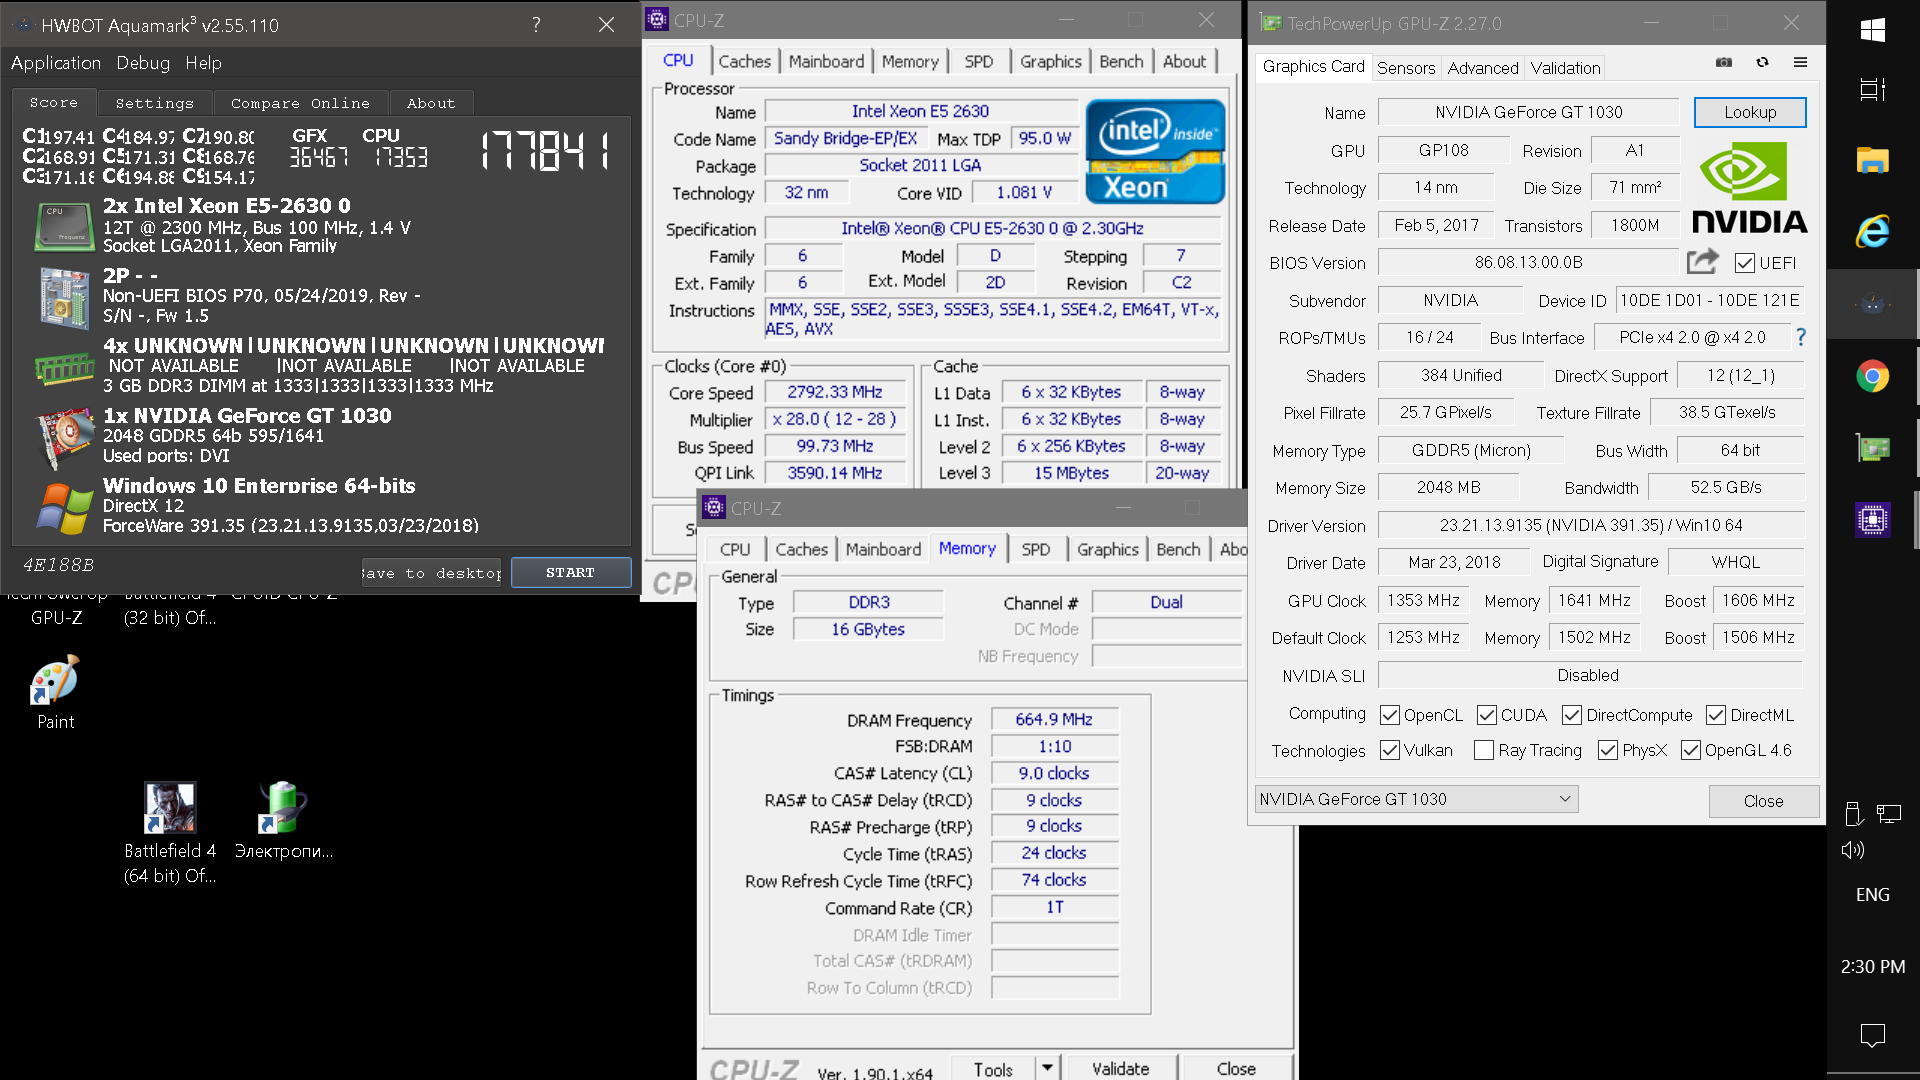Click the Core Speed value 2792.33 MHz
1920x1080 pixels.
coord(835,392)
